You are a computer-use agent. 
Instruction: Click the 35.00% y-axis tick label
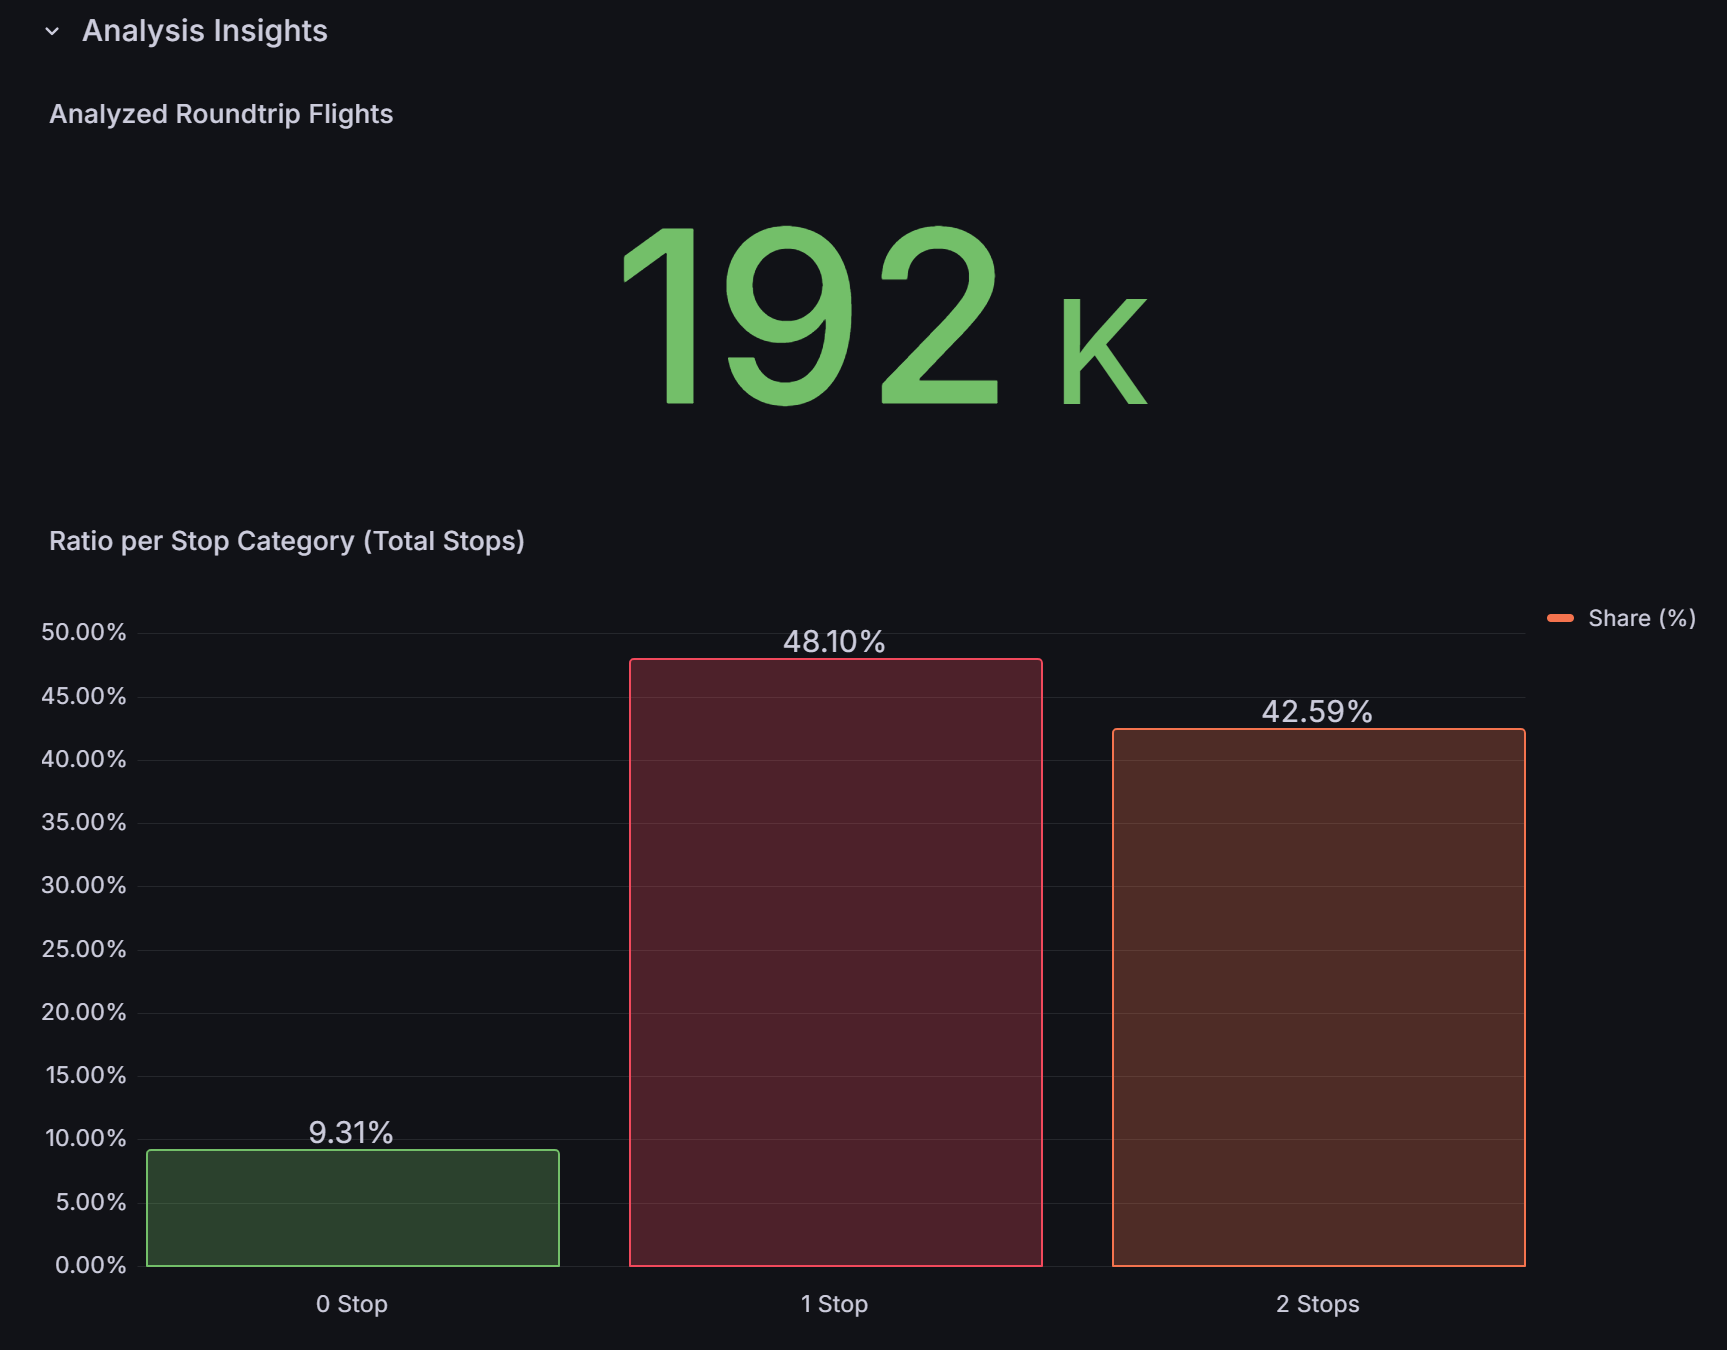point(84,822)
